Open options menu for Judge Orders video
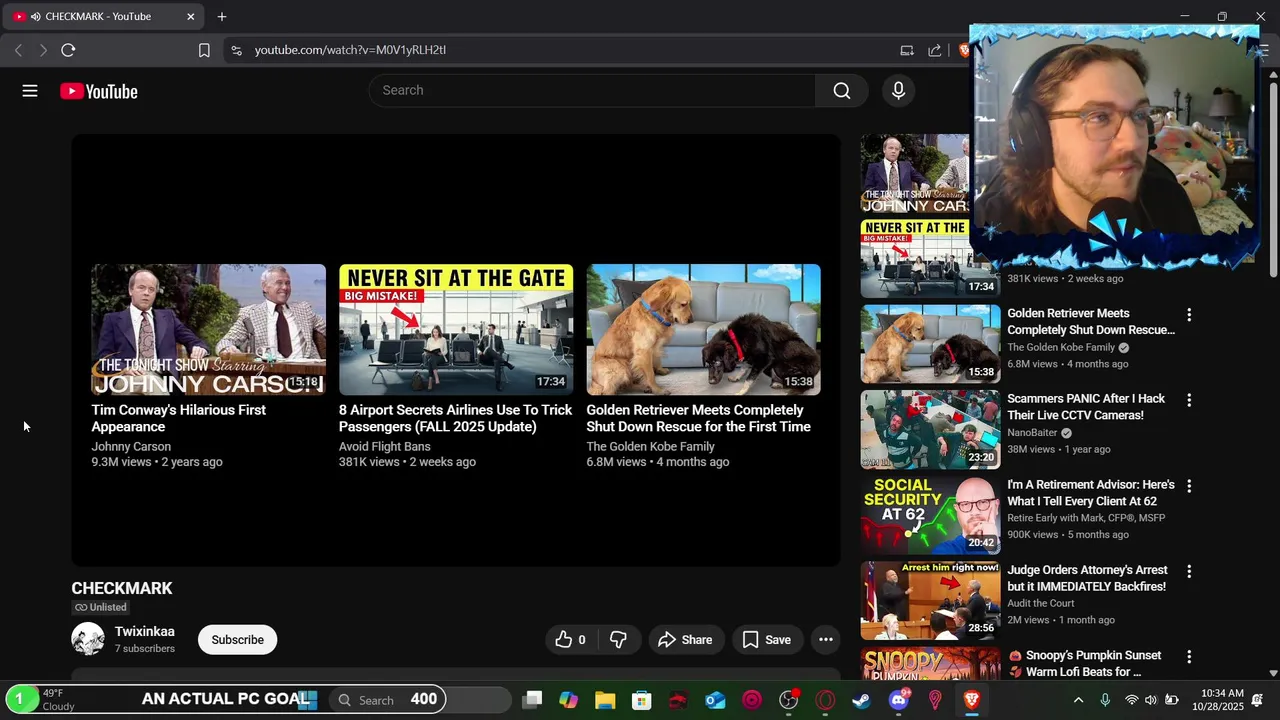The width and height of the screenshot is (1280, 720). click(1189, 571)
